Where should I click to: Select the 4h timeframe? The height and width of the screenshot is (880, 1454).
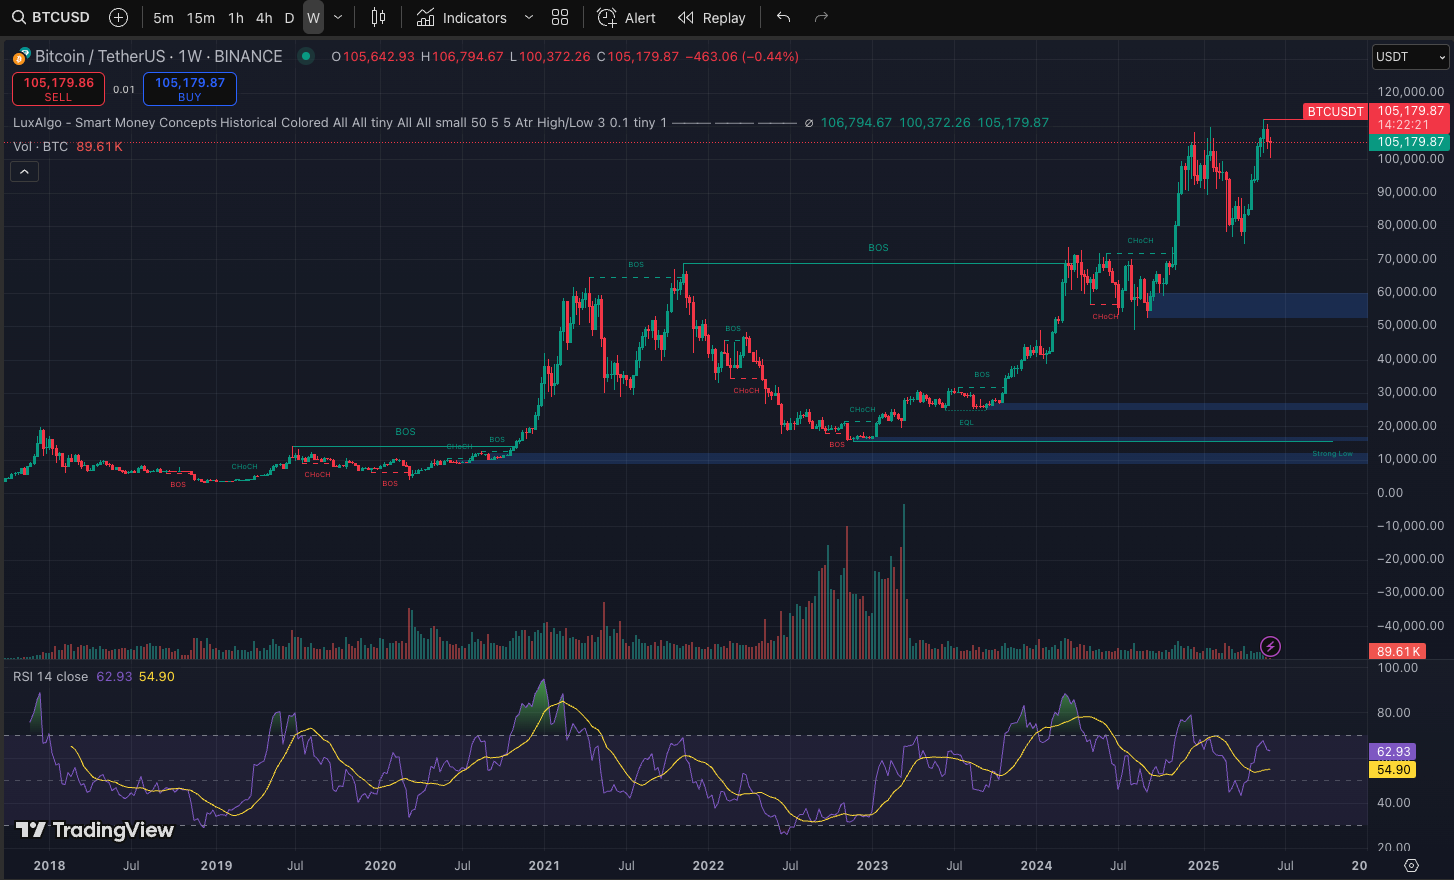[264, 18]
